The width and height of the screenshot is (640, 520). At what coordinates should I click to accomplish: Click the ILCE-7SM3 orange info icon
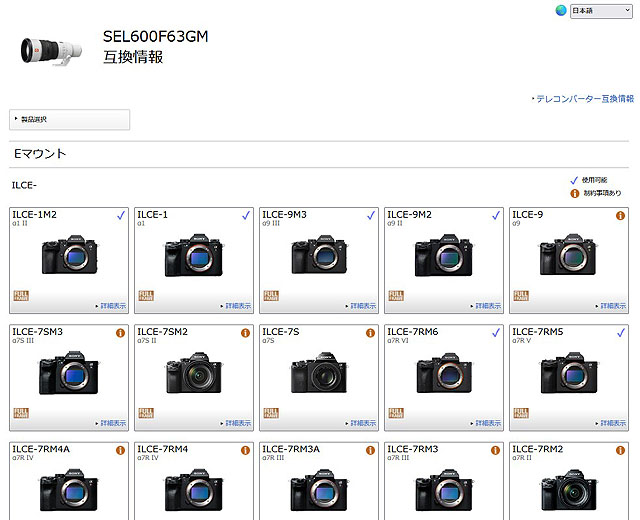120,333
